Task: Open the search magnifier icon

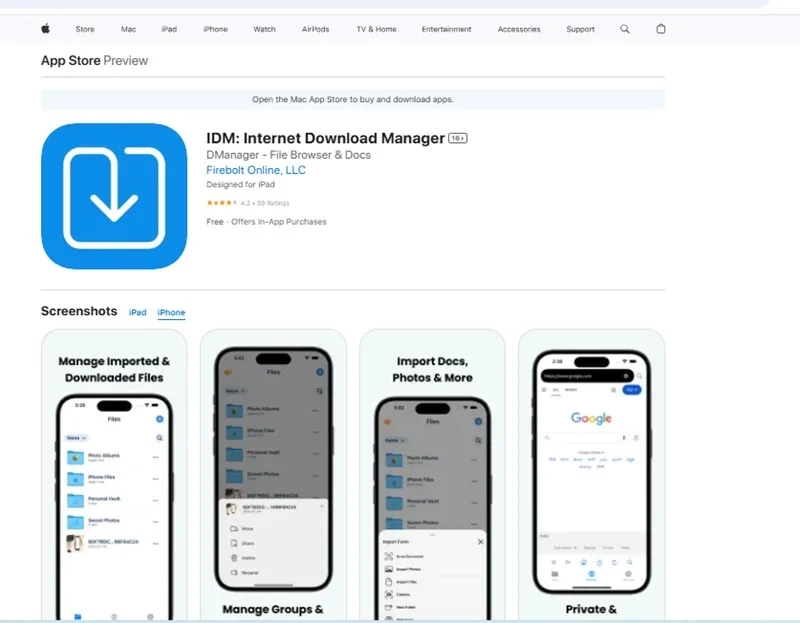Action: pyautogui.click(x=624, y=29)
